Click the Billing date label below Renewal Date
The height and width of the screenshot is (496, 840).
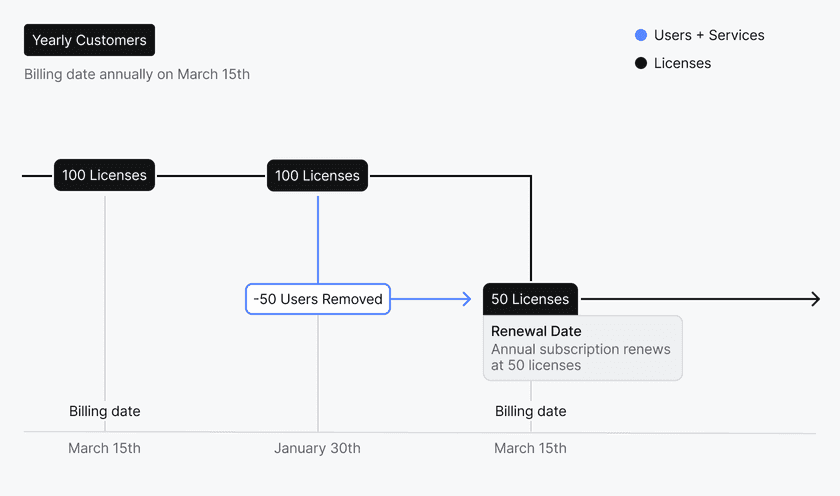[x=530, y=411]
